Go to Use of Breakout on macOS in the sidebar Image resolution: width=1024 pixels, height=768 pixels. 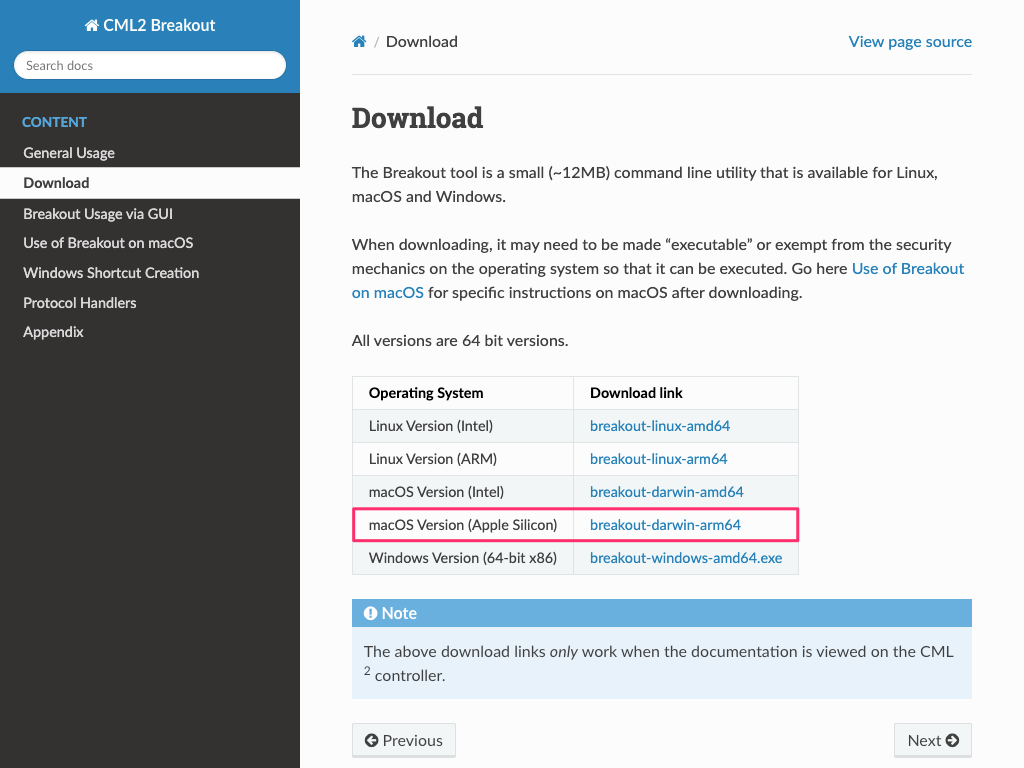pyautogui.click(x=150, y=243)
